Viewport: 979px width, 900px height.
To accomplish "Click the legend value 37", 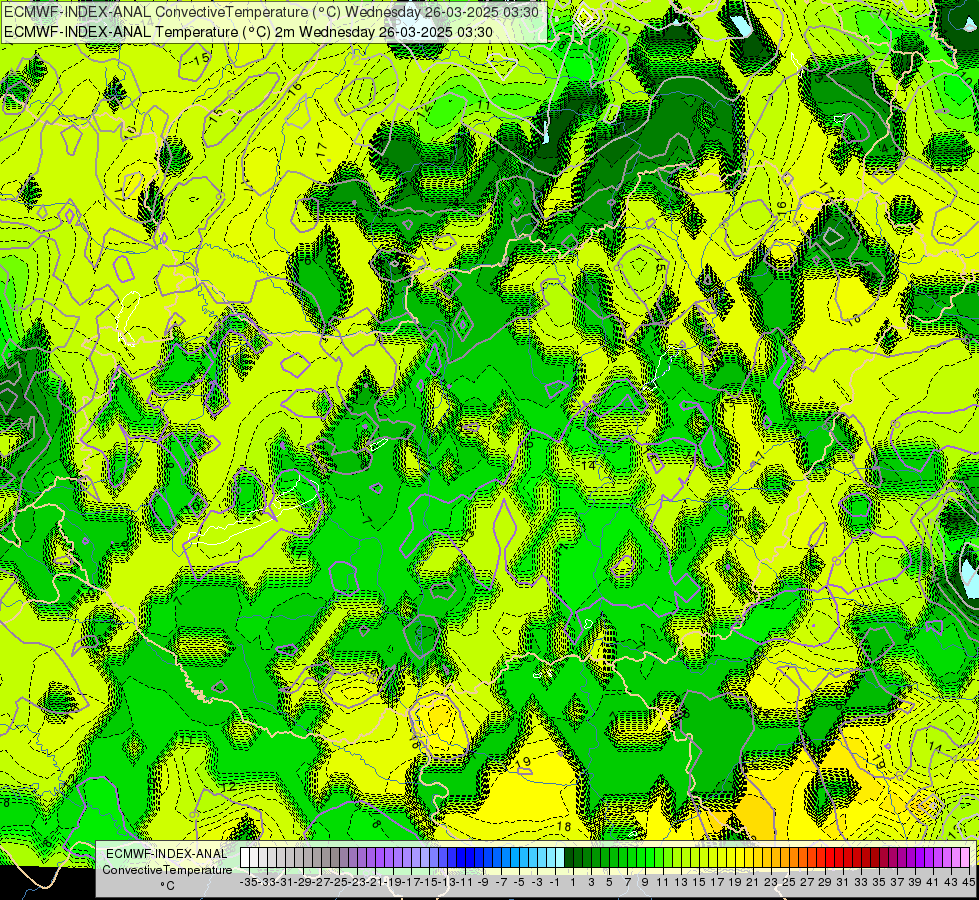I will pyautogui.click(x=897, y=882).
